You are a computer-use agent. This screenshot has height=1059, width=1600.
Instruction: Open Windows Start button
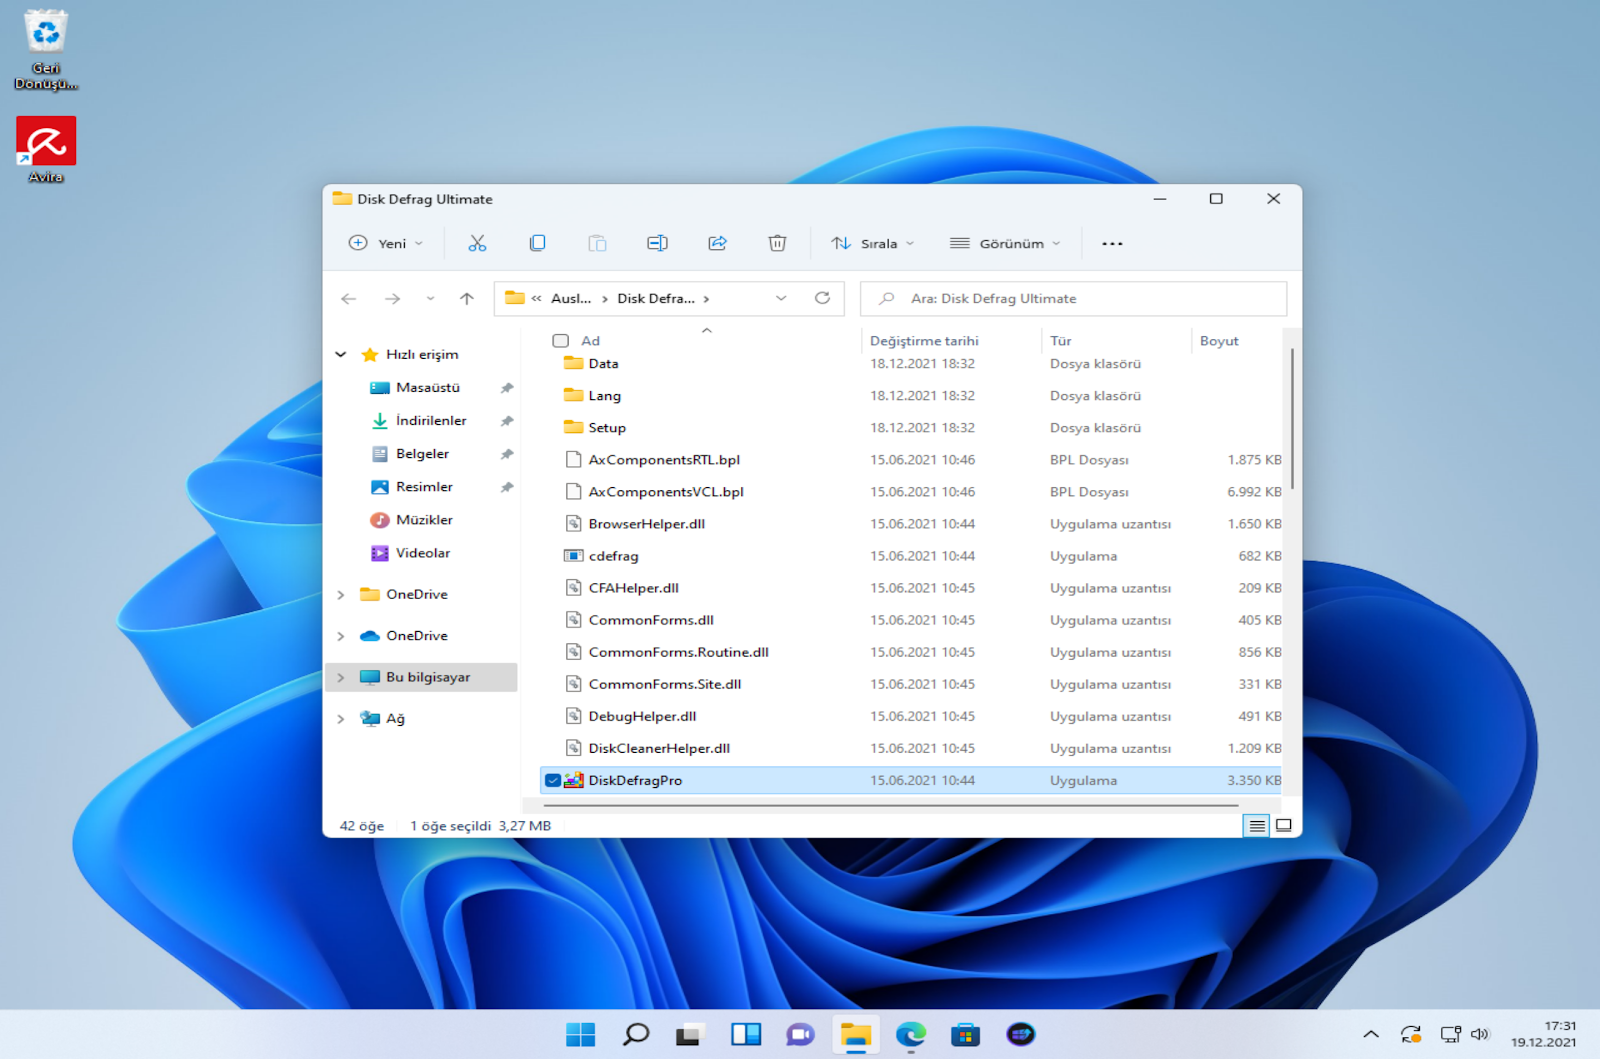click(580, 1034)
